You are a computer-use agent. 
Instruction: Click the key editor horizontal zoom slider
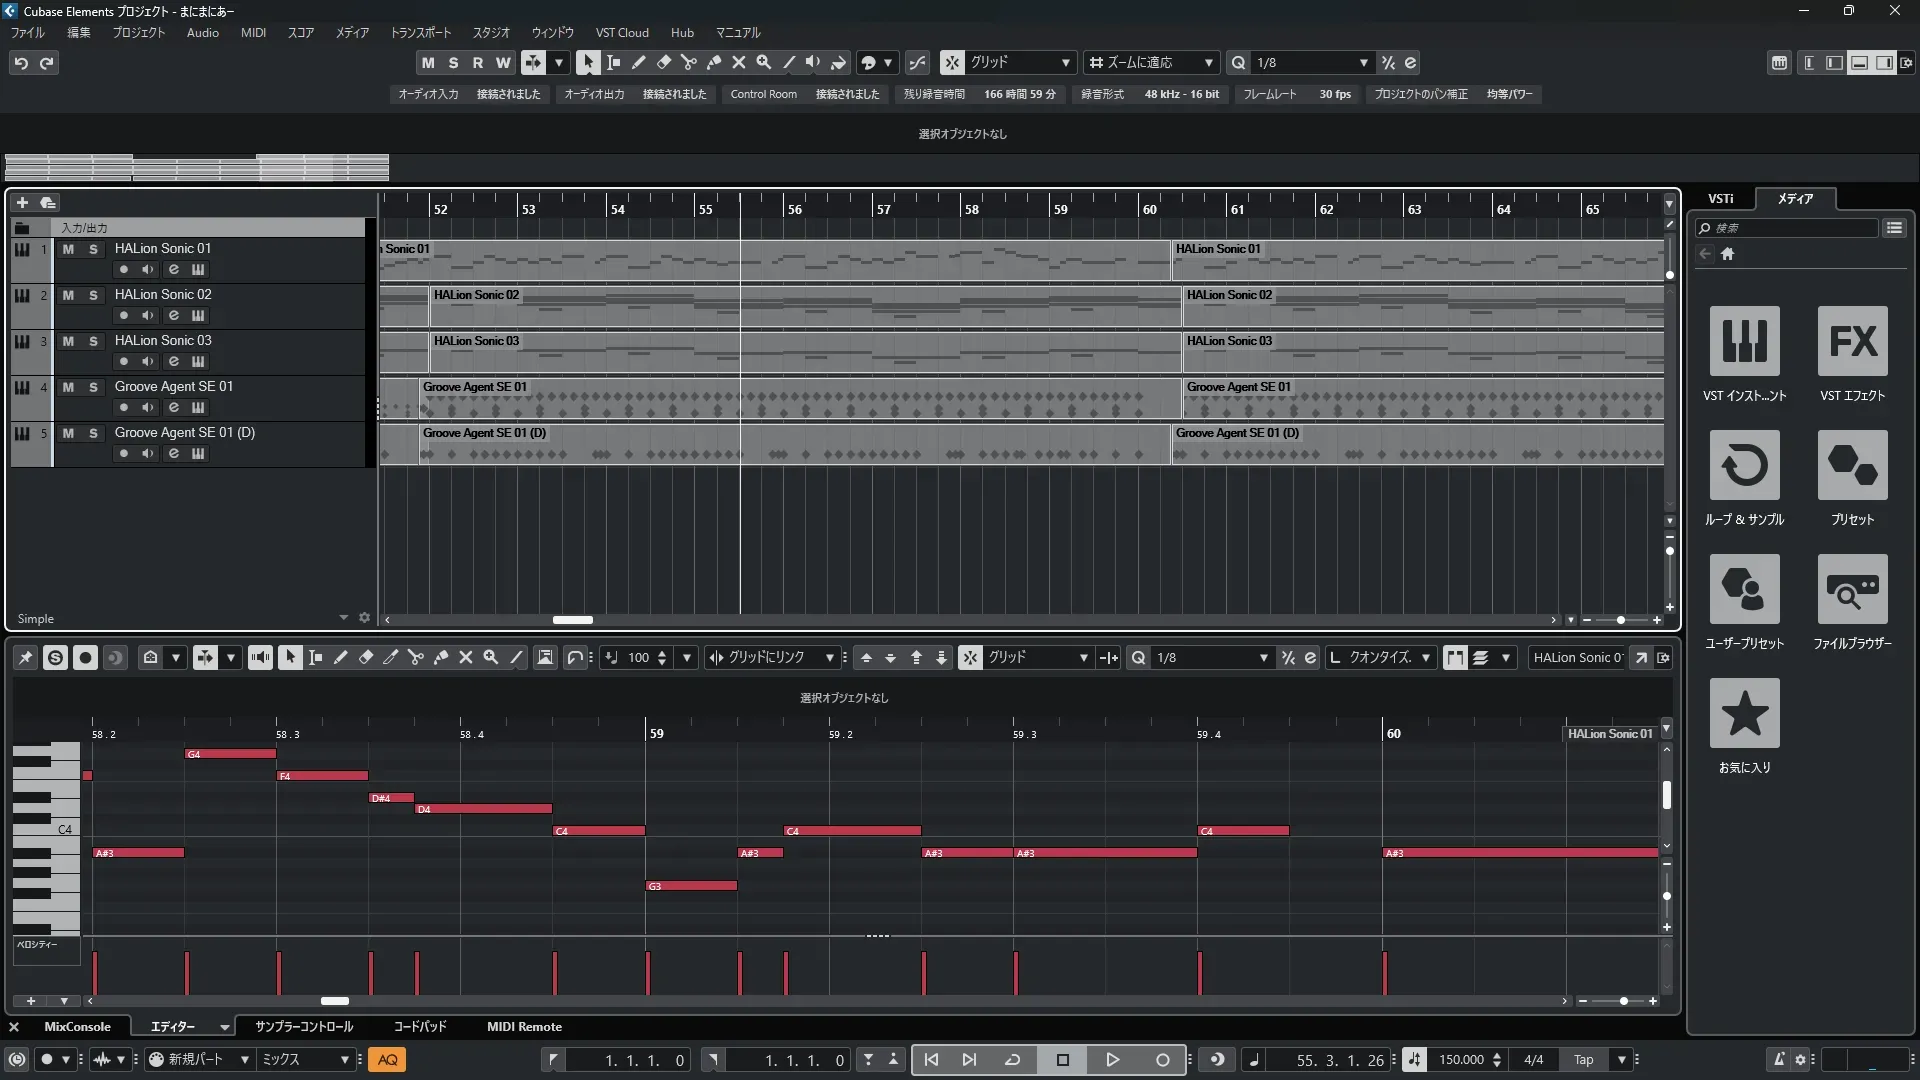(x=1623, y=1001)
